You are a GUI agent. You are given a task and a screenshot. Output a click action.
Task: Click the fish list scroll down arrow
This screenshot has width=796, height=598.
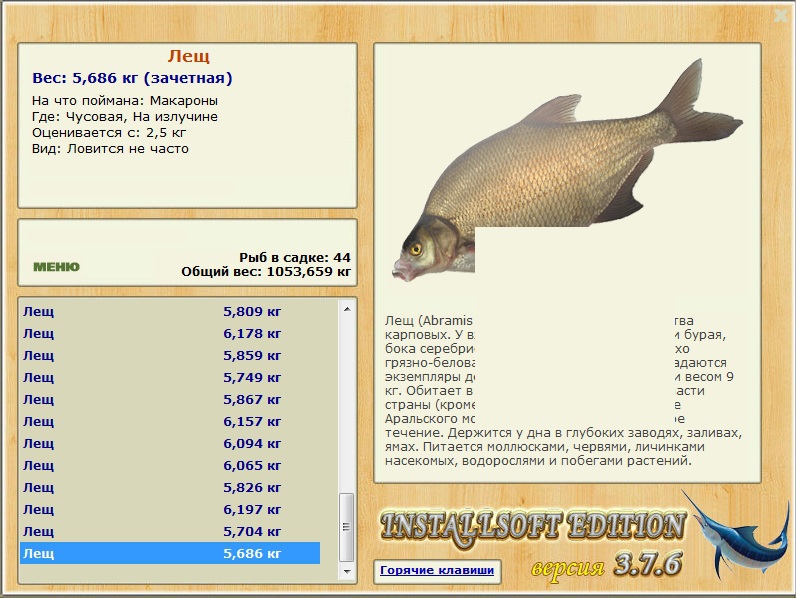347,572
